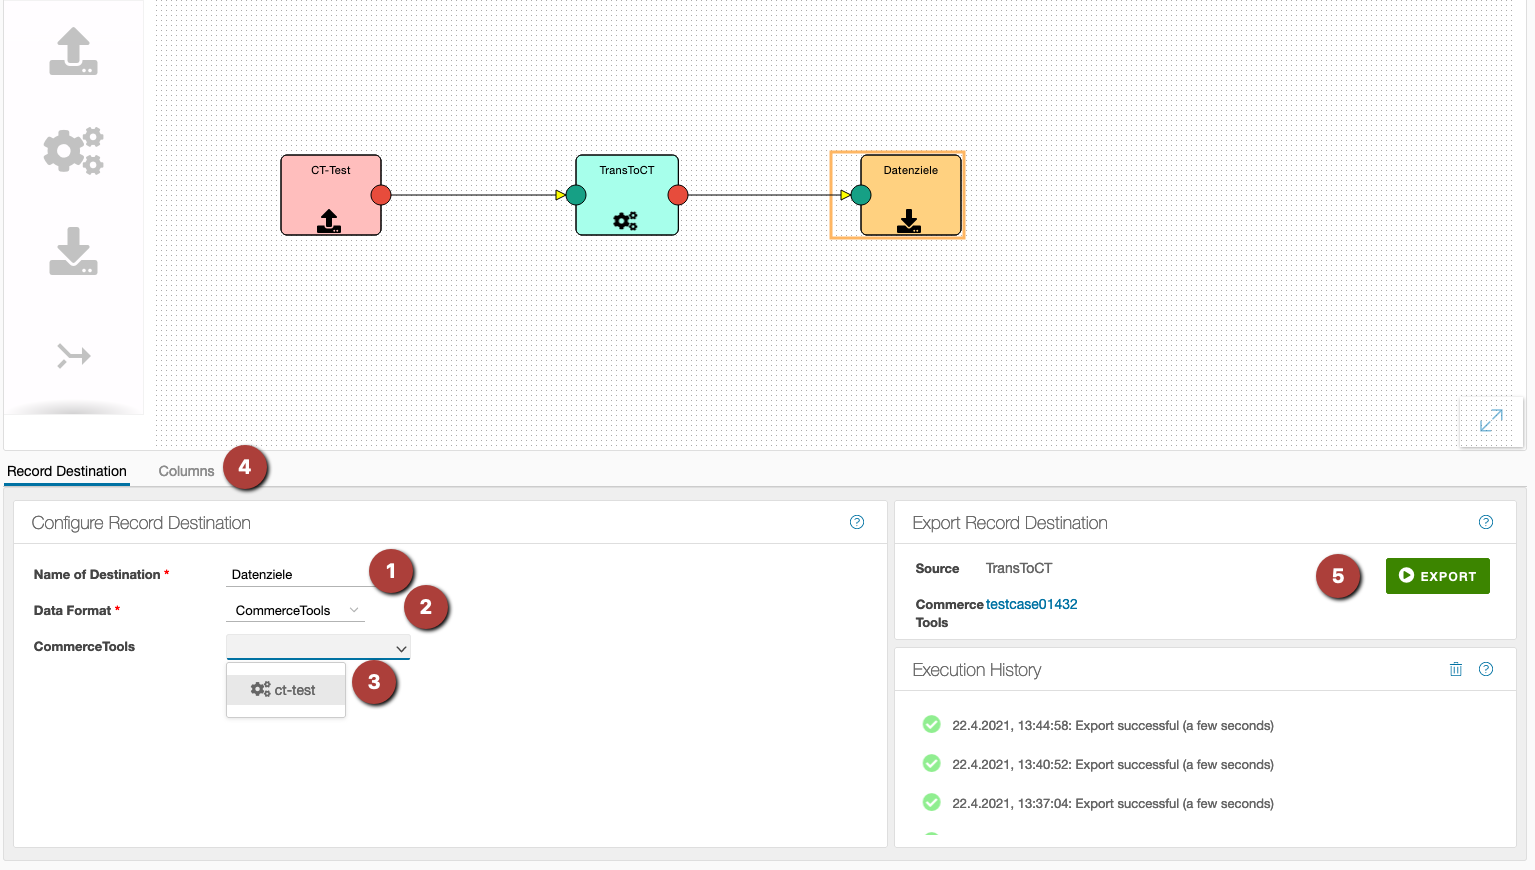Open the Data Format dropdown
Viewport: 1535px width, 870px height.
(x=296, y=610)
